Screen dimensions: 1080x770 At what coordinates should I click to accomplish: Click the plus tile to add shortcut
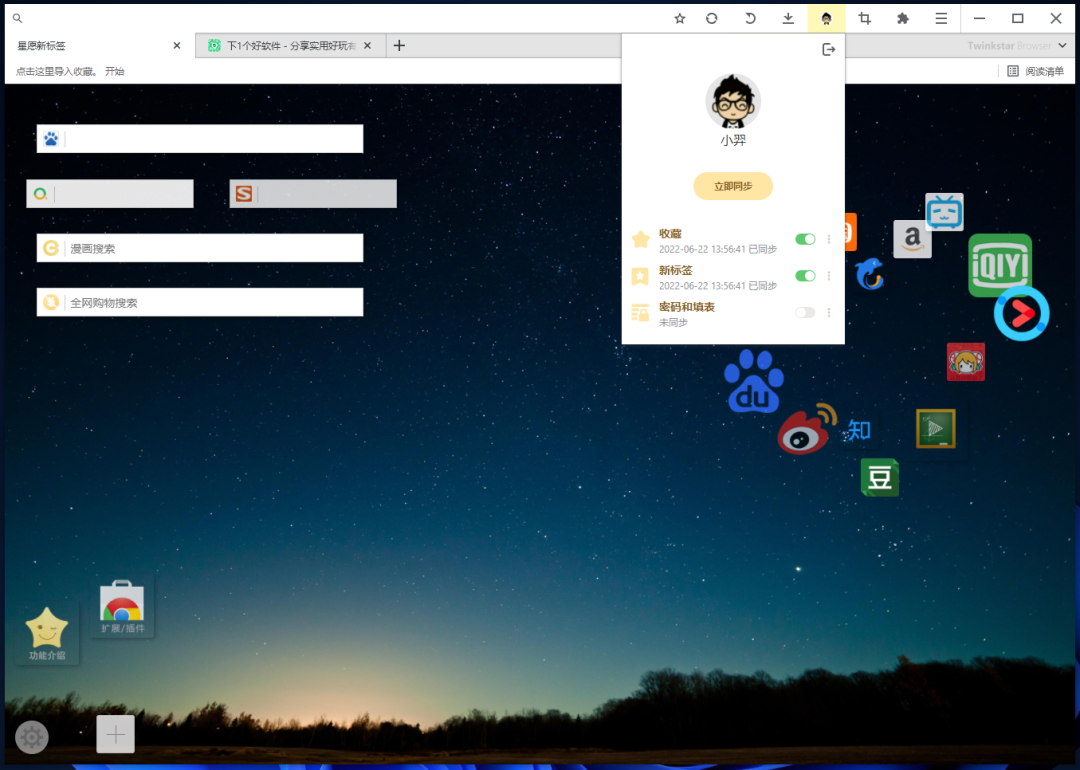point(116,734)
